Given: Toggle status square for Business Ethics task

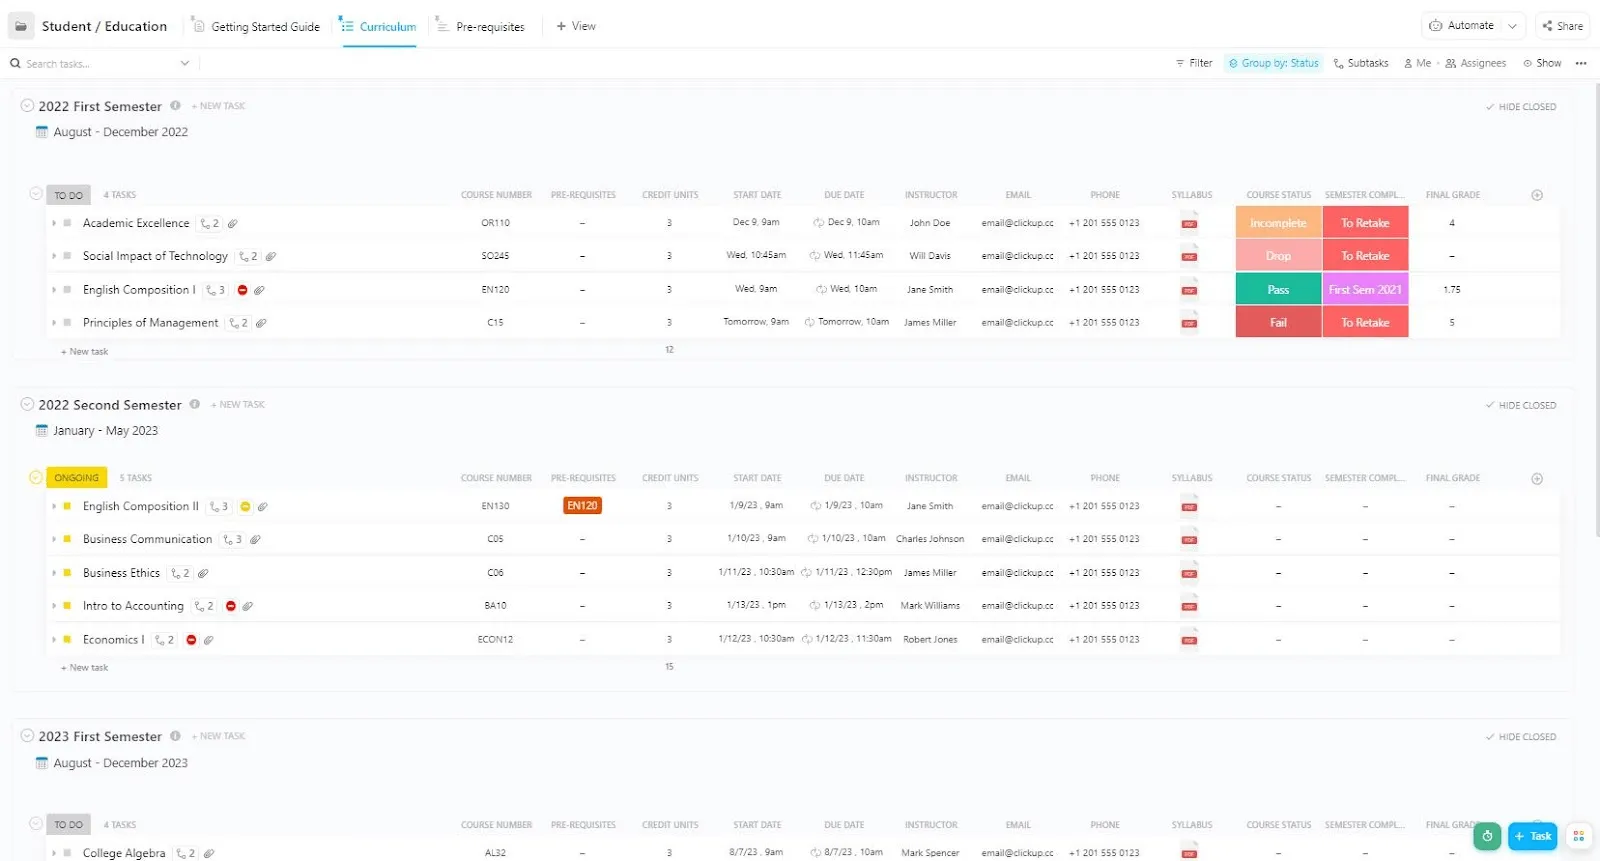Looking at the screenshot, I should click(67, 573).
